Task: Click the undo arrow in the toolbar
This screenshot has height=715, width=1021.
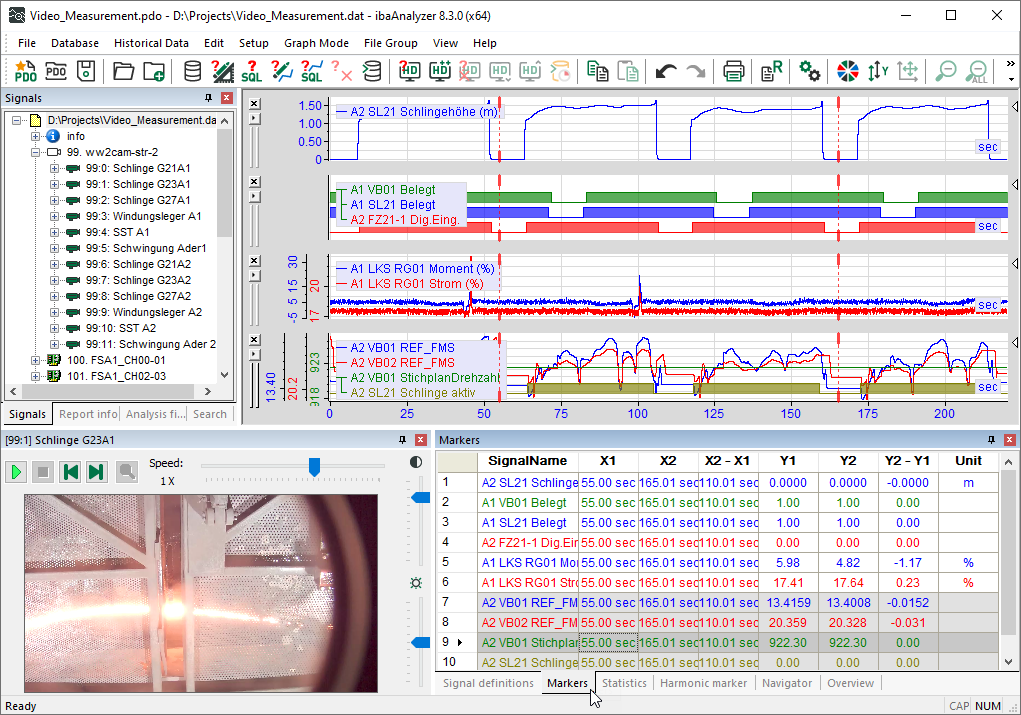Action: click(666, 71)
